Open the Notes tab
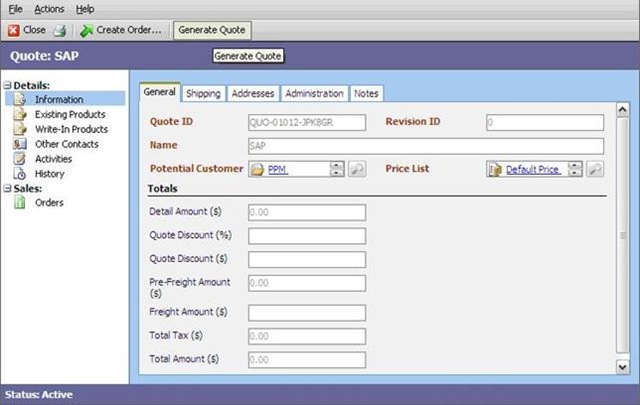This screenshot has height=405, width=640. point(366,93)
